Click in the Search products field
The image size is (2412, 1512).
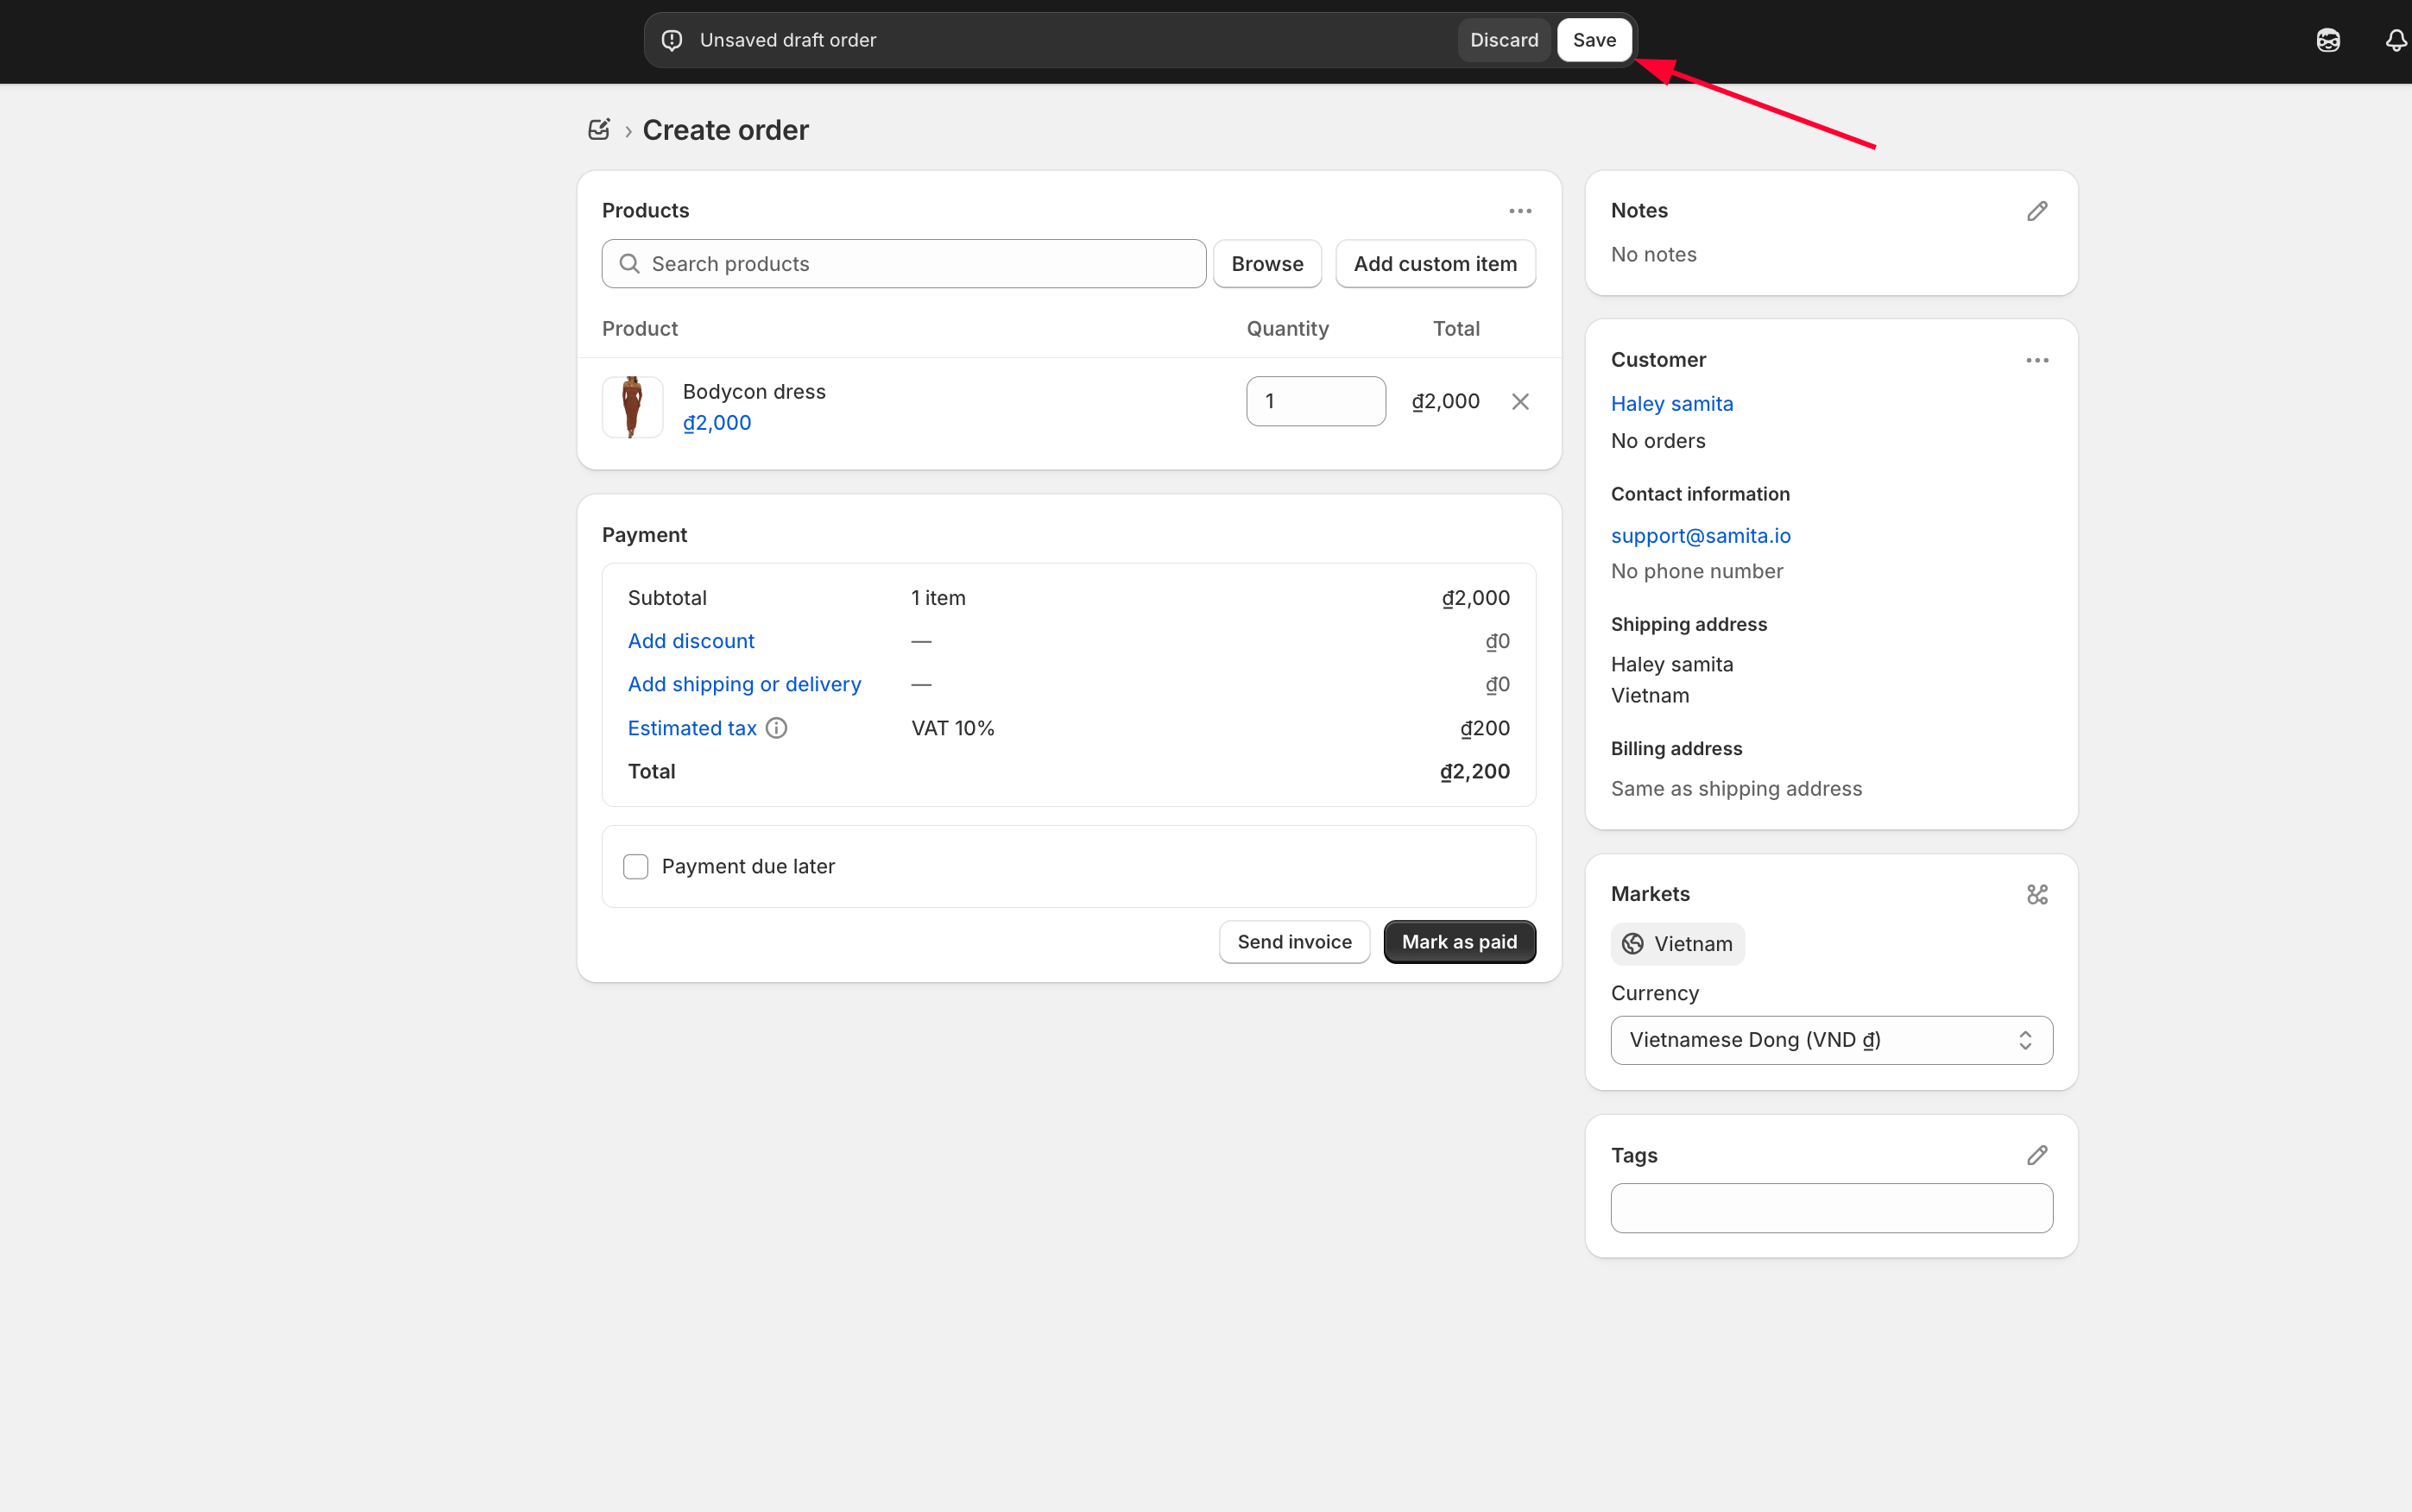click(904, 264)
